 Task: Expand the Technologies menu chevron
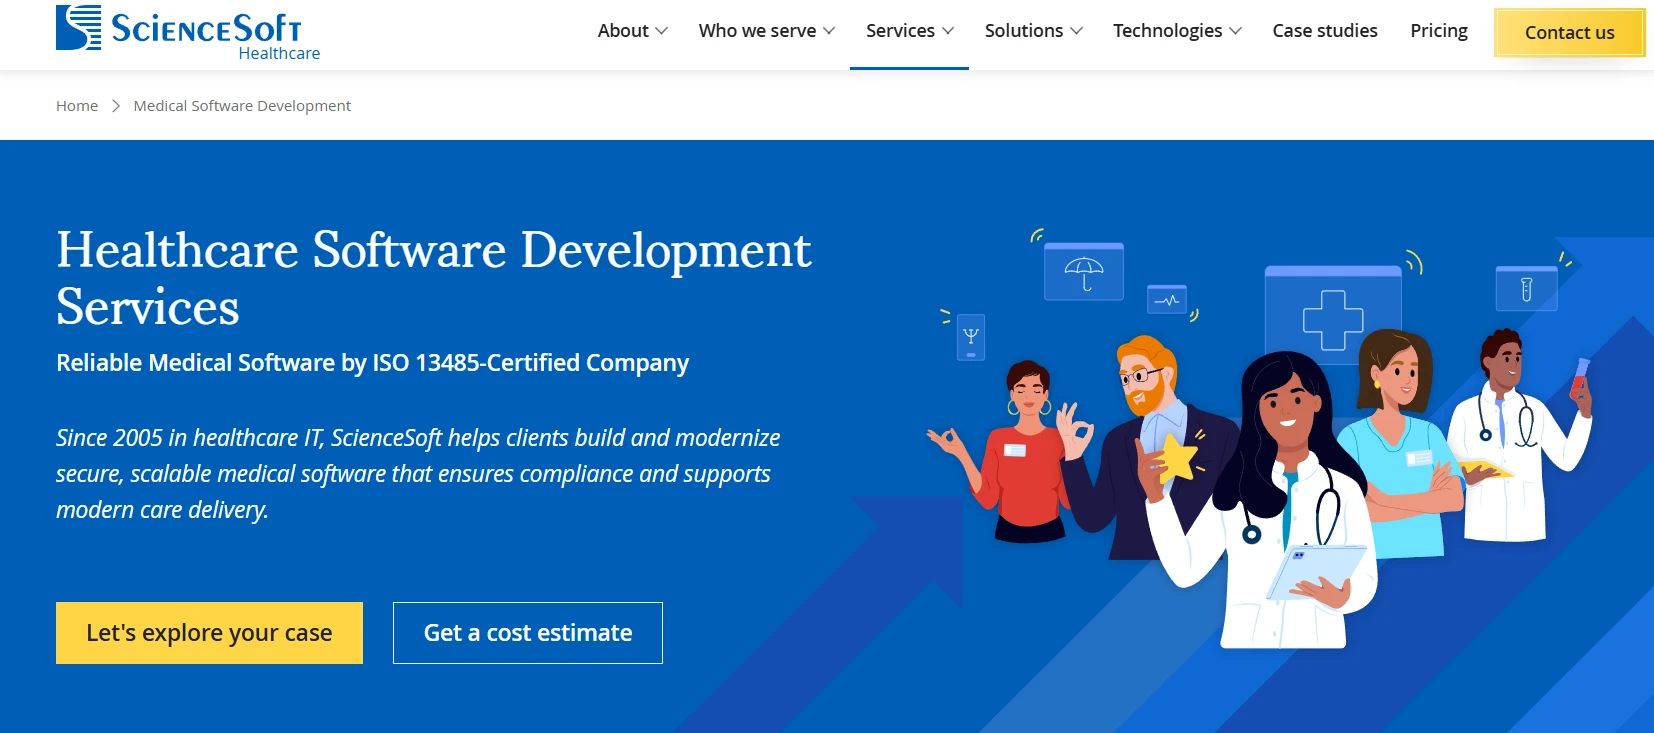(x=1235, y=31)
